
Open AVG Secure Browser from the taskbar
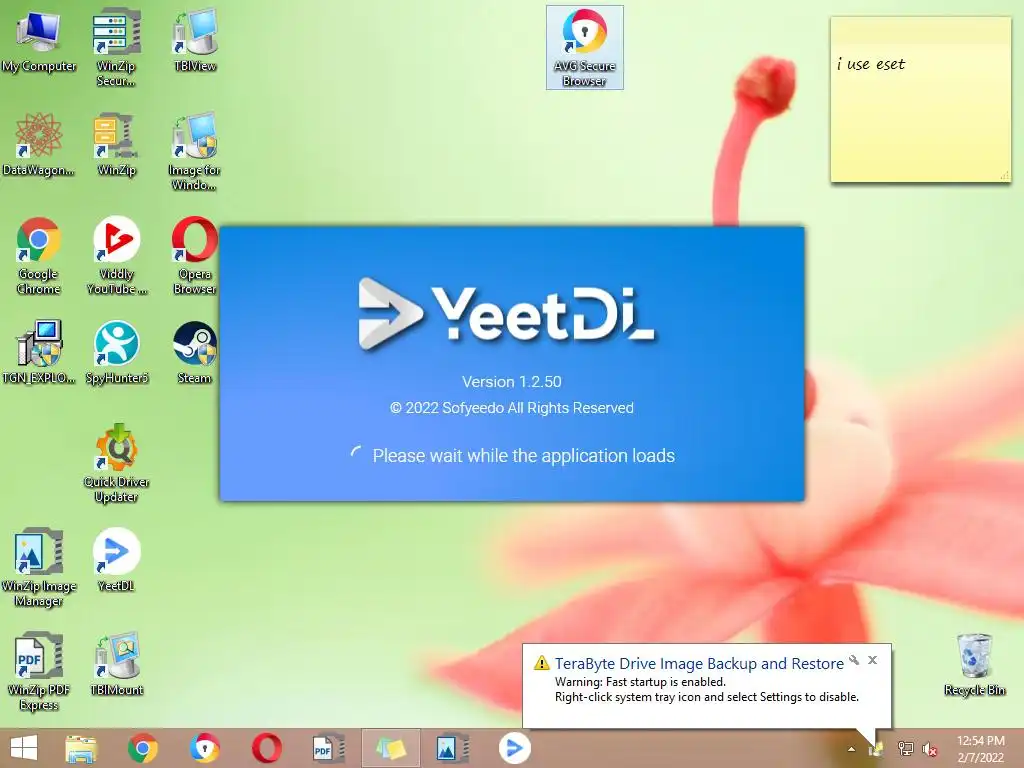(204, 748)
